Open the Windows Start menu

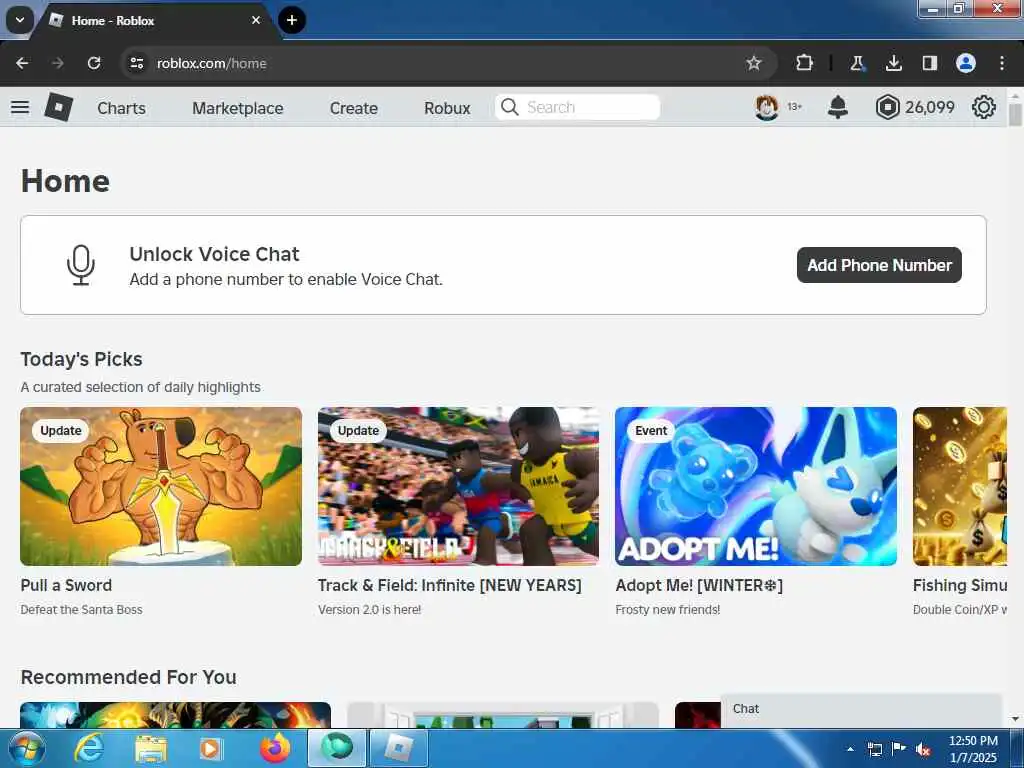[27, 748]
